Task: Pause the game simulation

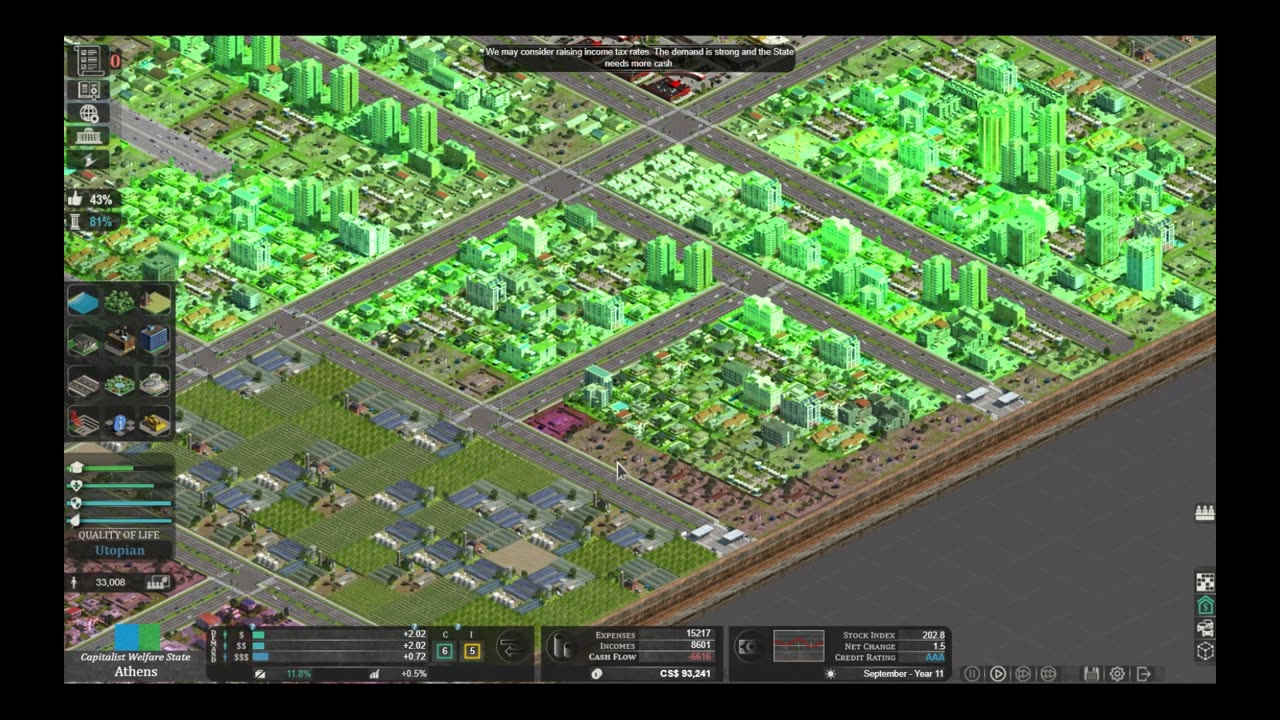Action: tap(972, 674)
